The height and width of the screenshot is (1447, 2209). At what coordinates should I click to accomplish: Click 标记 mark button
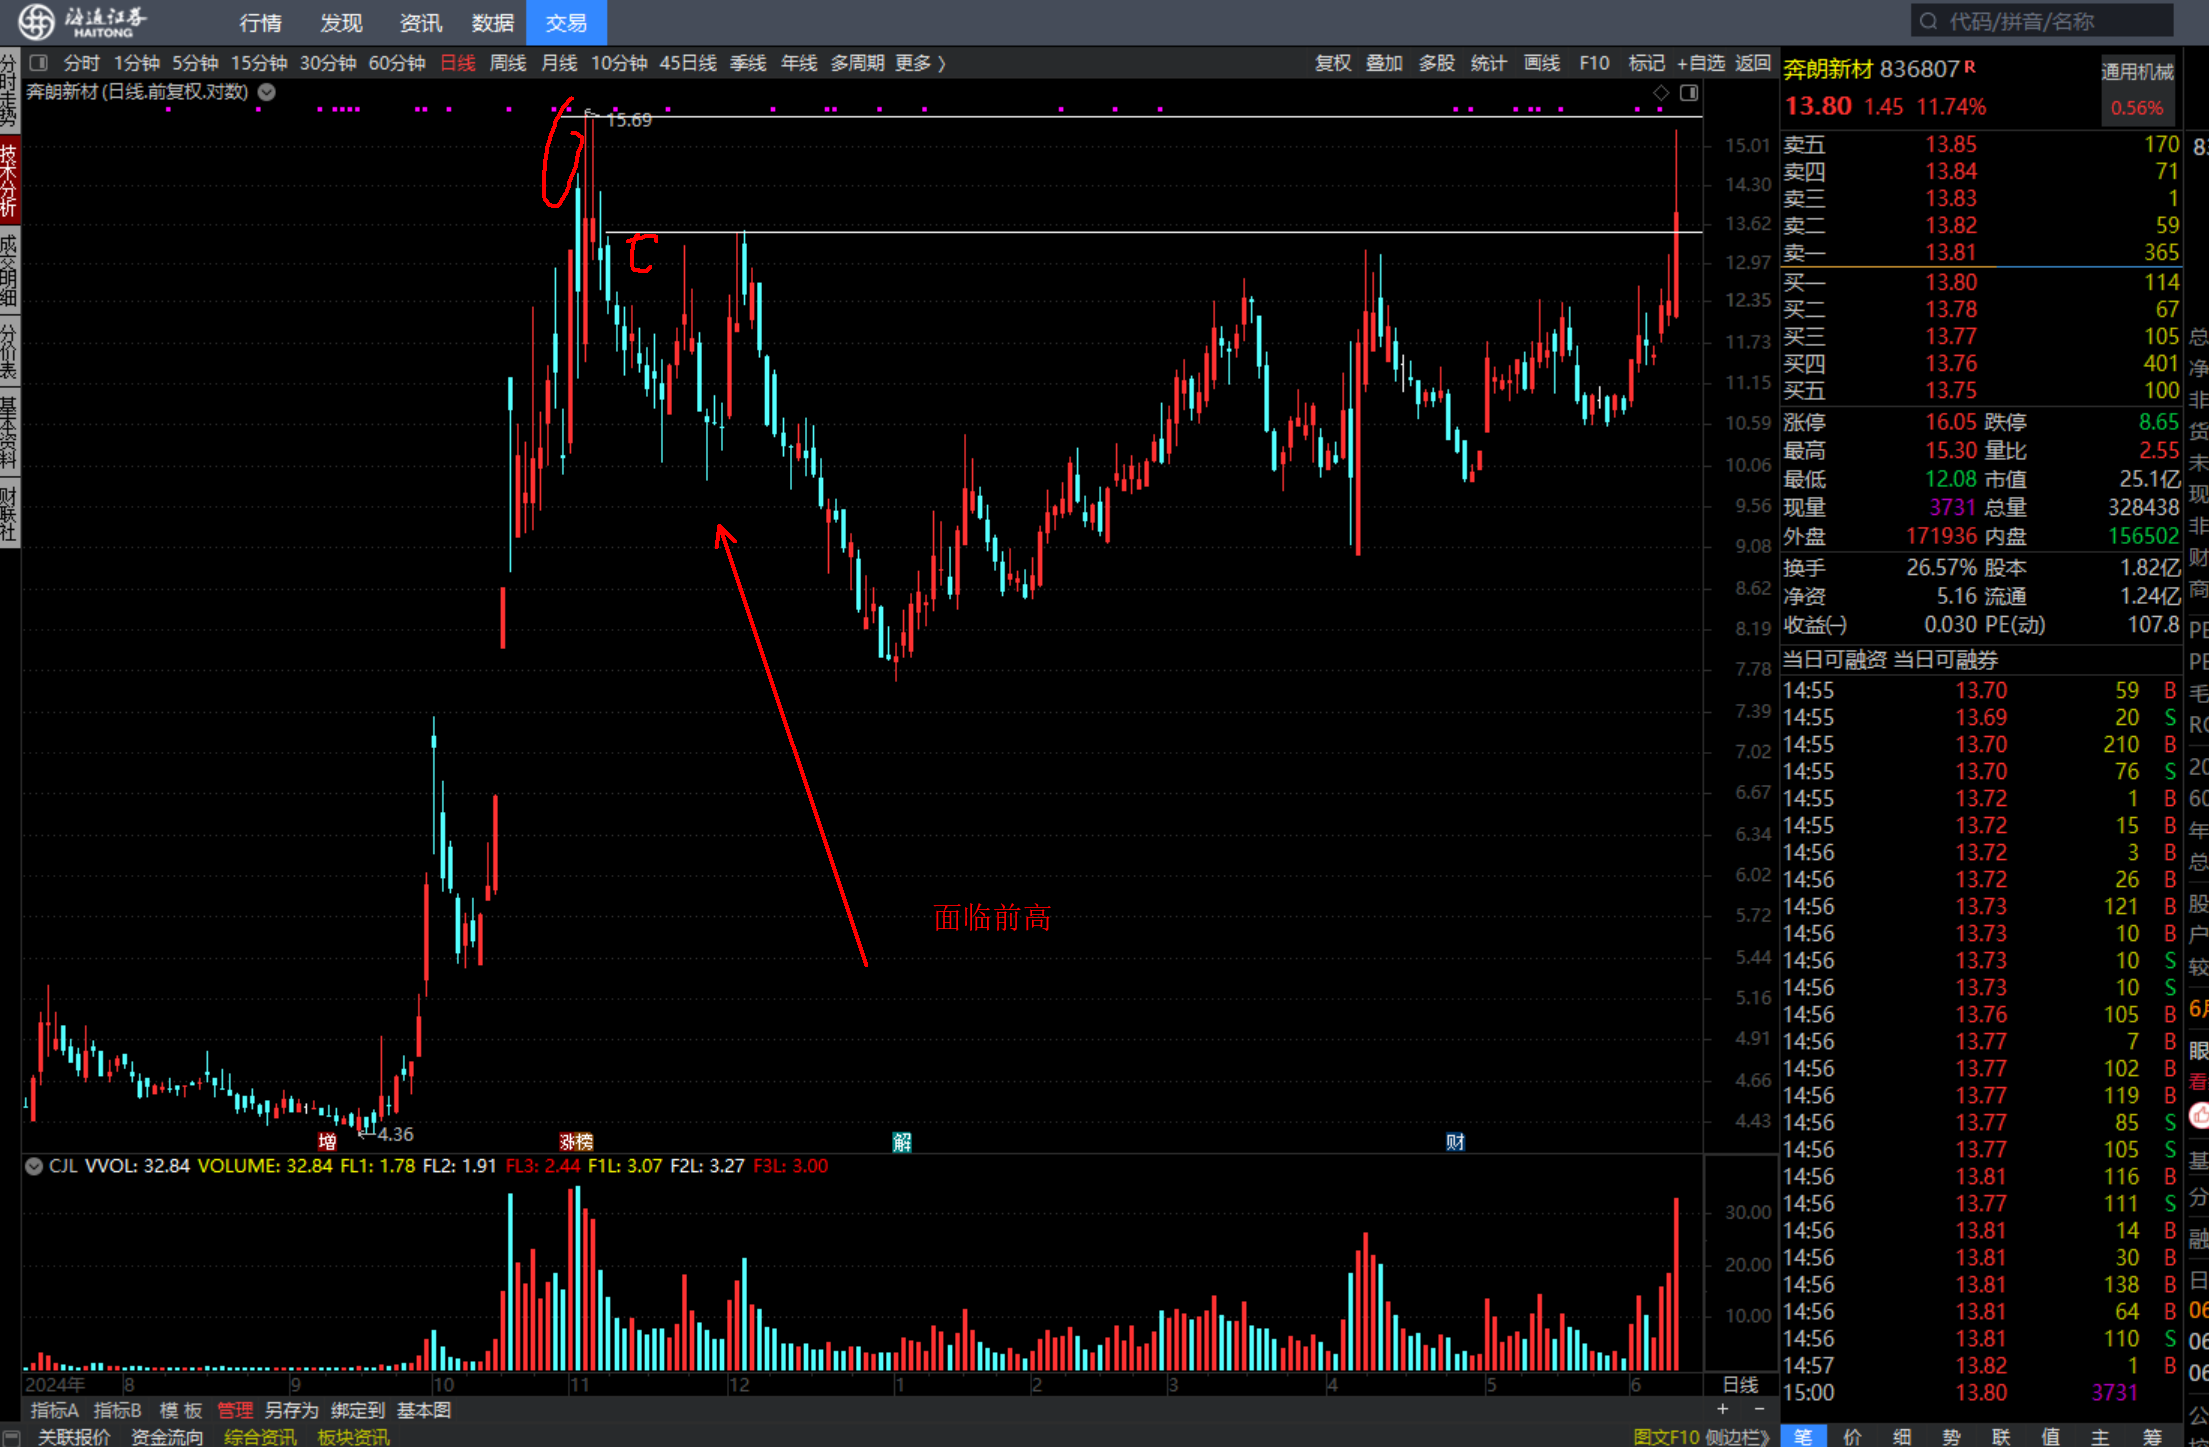[1647, 63]
